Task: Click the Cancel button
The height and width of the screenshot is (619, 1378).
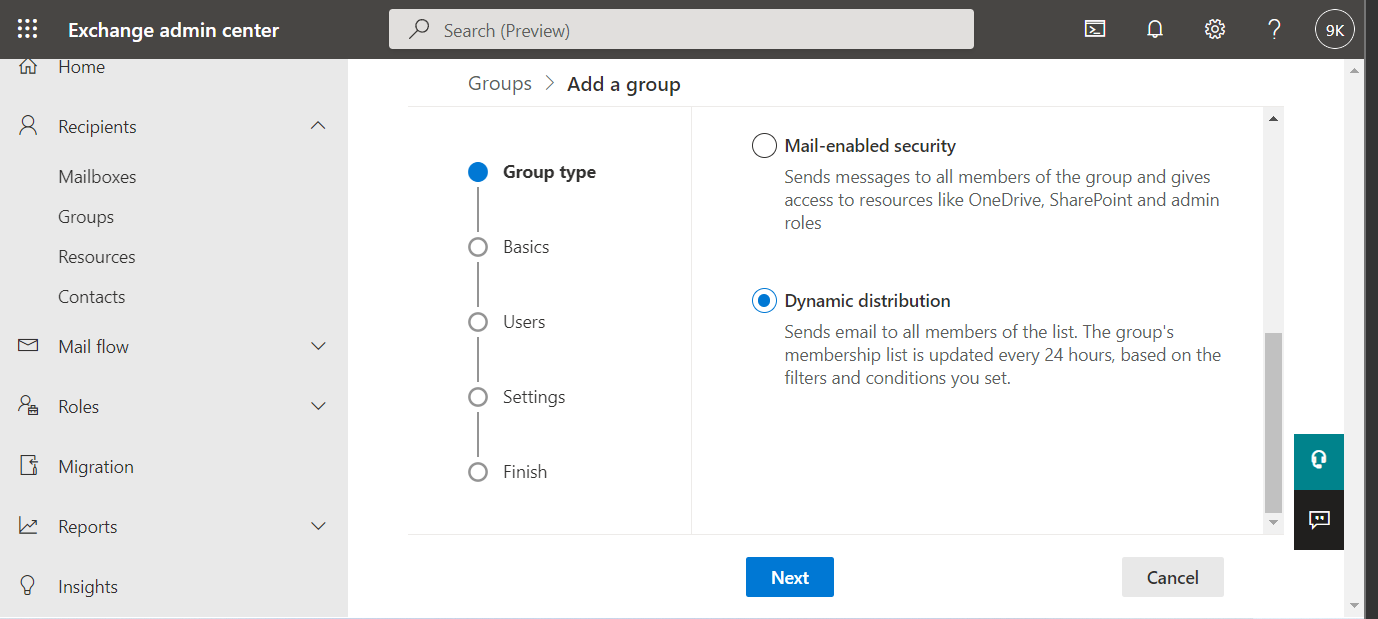Action: pyautogui.click(x=1172, y=577)
